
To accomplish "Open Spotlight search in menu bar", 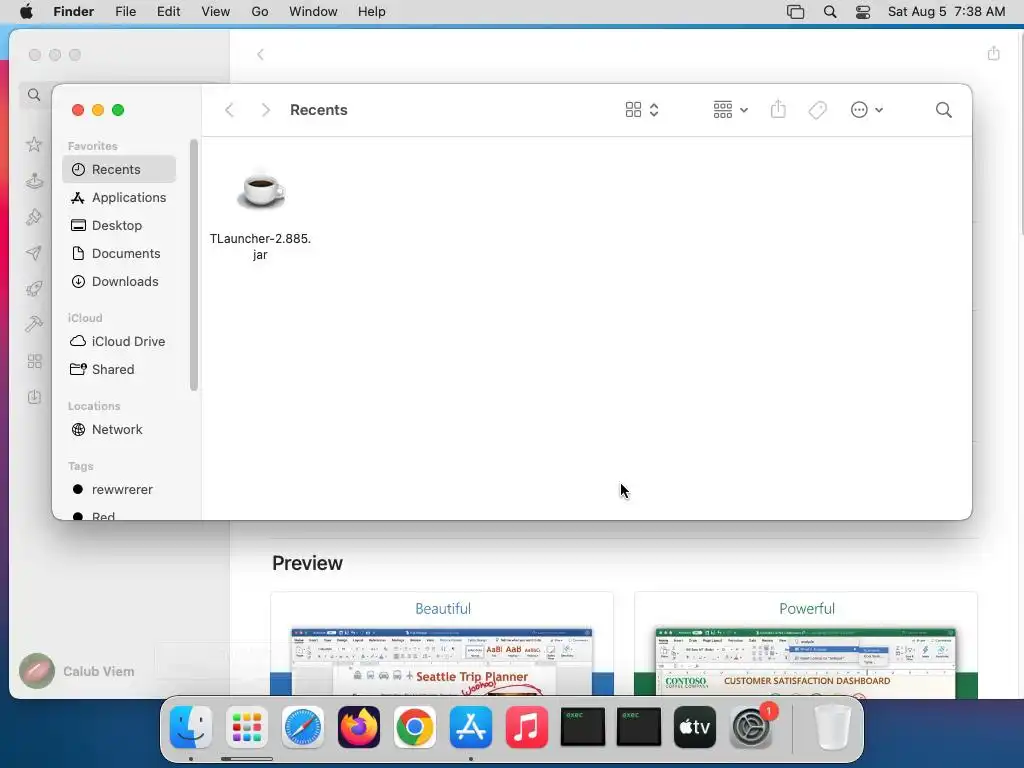I will (830, 12).
